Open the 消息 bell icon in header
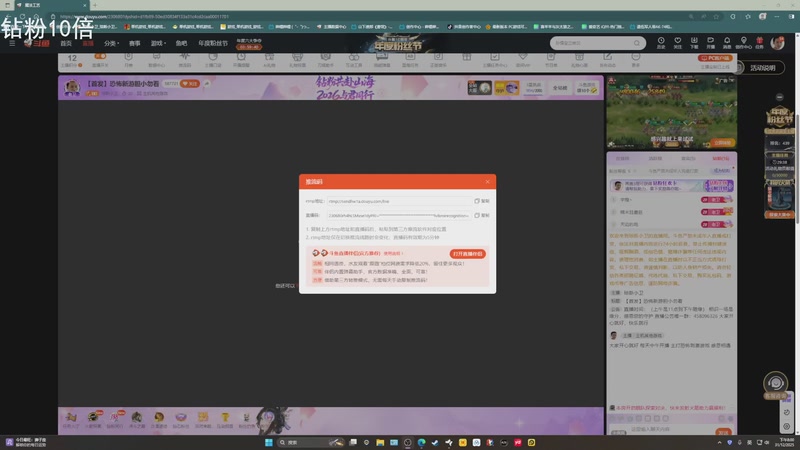This screenshot has width=800, height=450. click(727, 43)
